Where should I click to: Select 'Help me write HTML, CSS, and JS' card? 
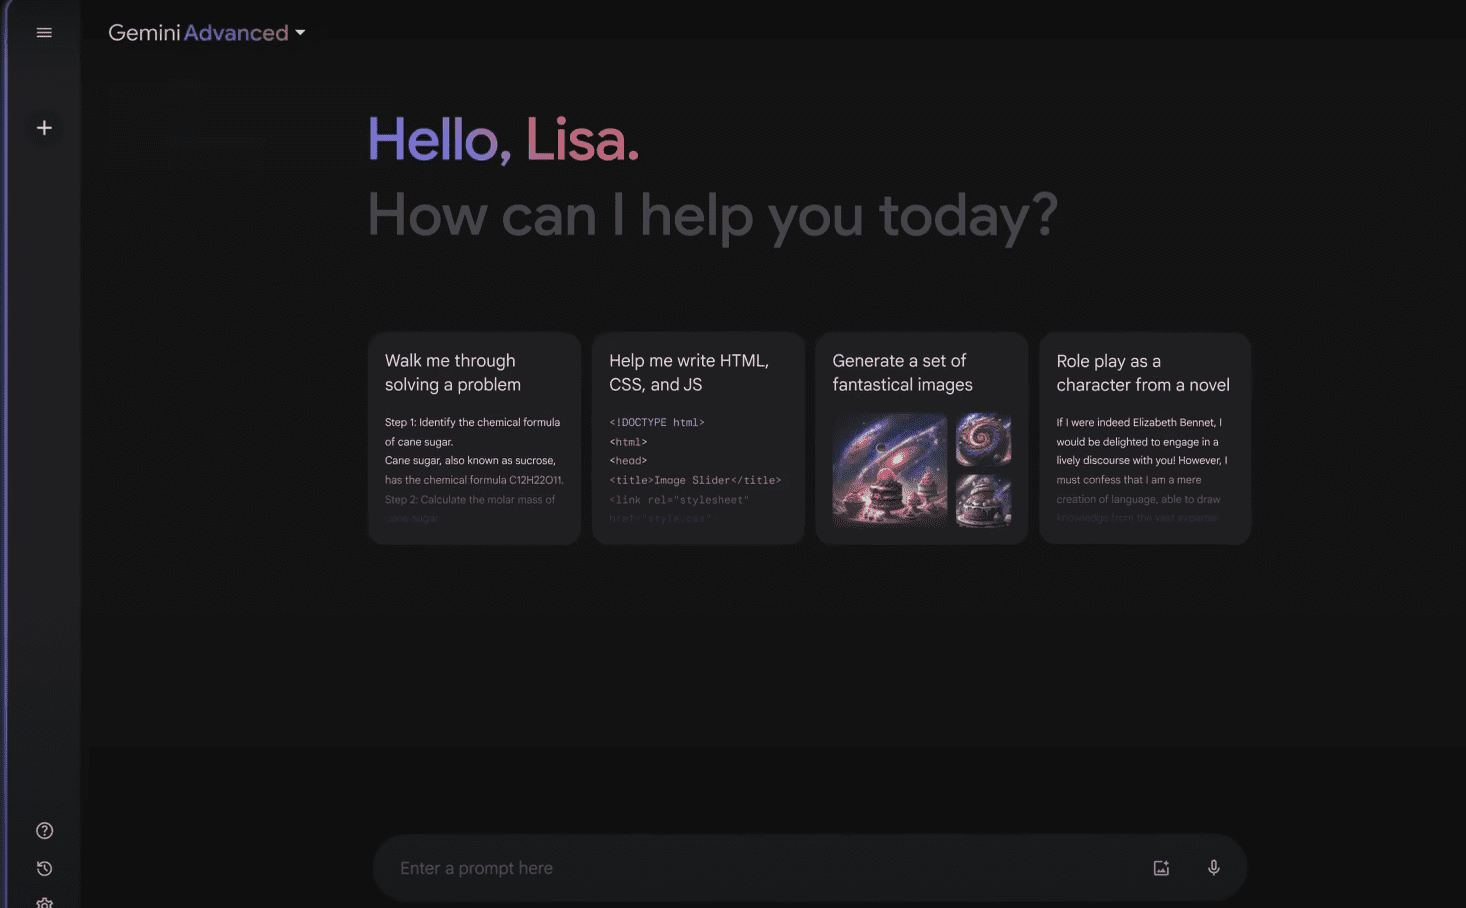(698, 439)
